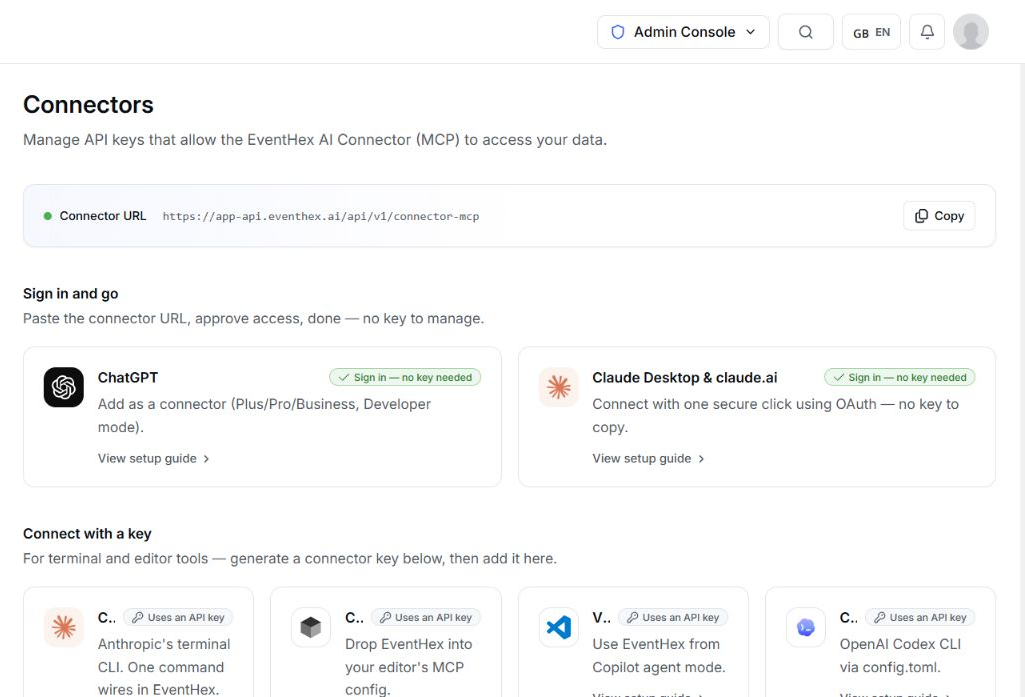Copy the connector URL
This screenshot has height=697, width=1025.
(939, 216)
